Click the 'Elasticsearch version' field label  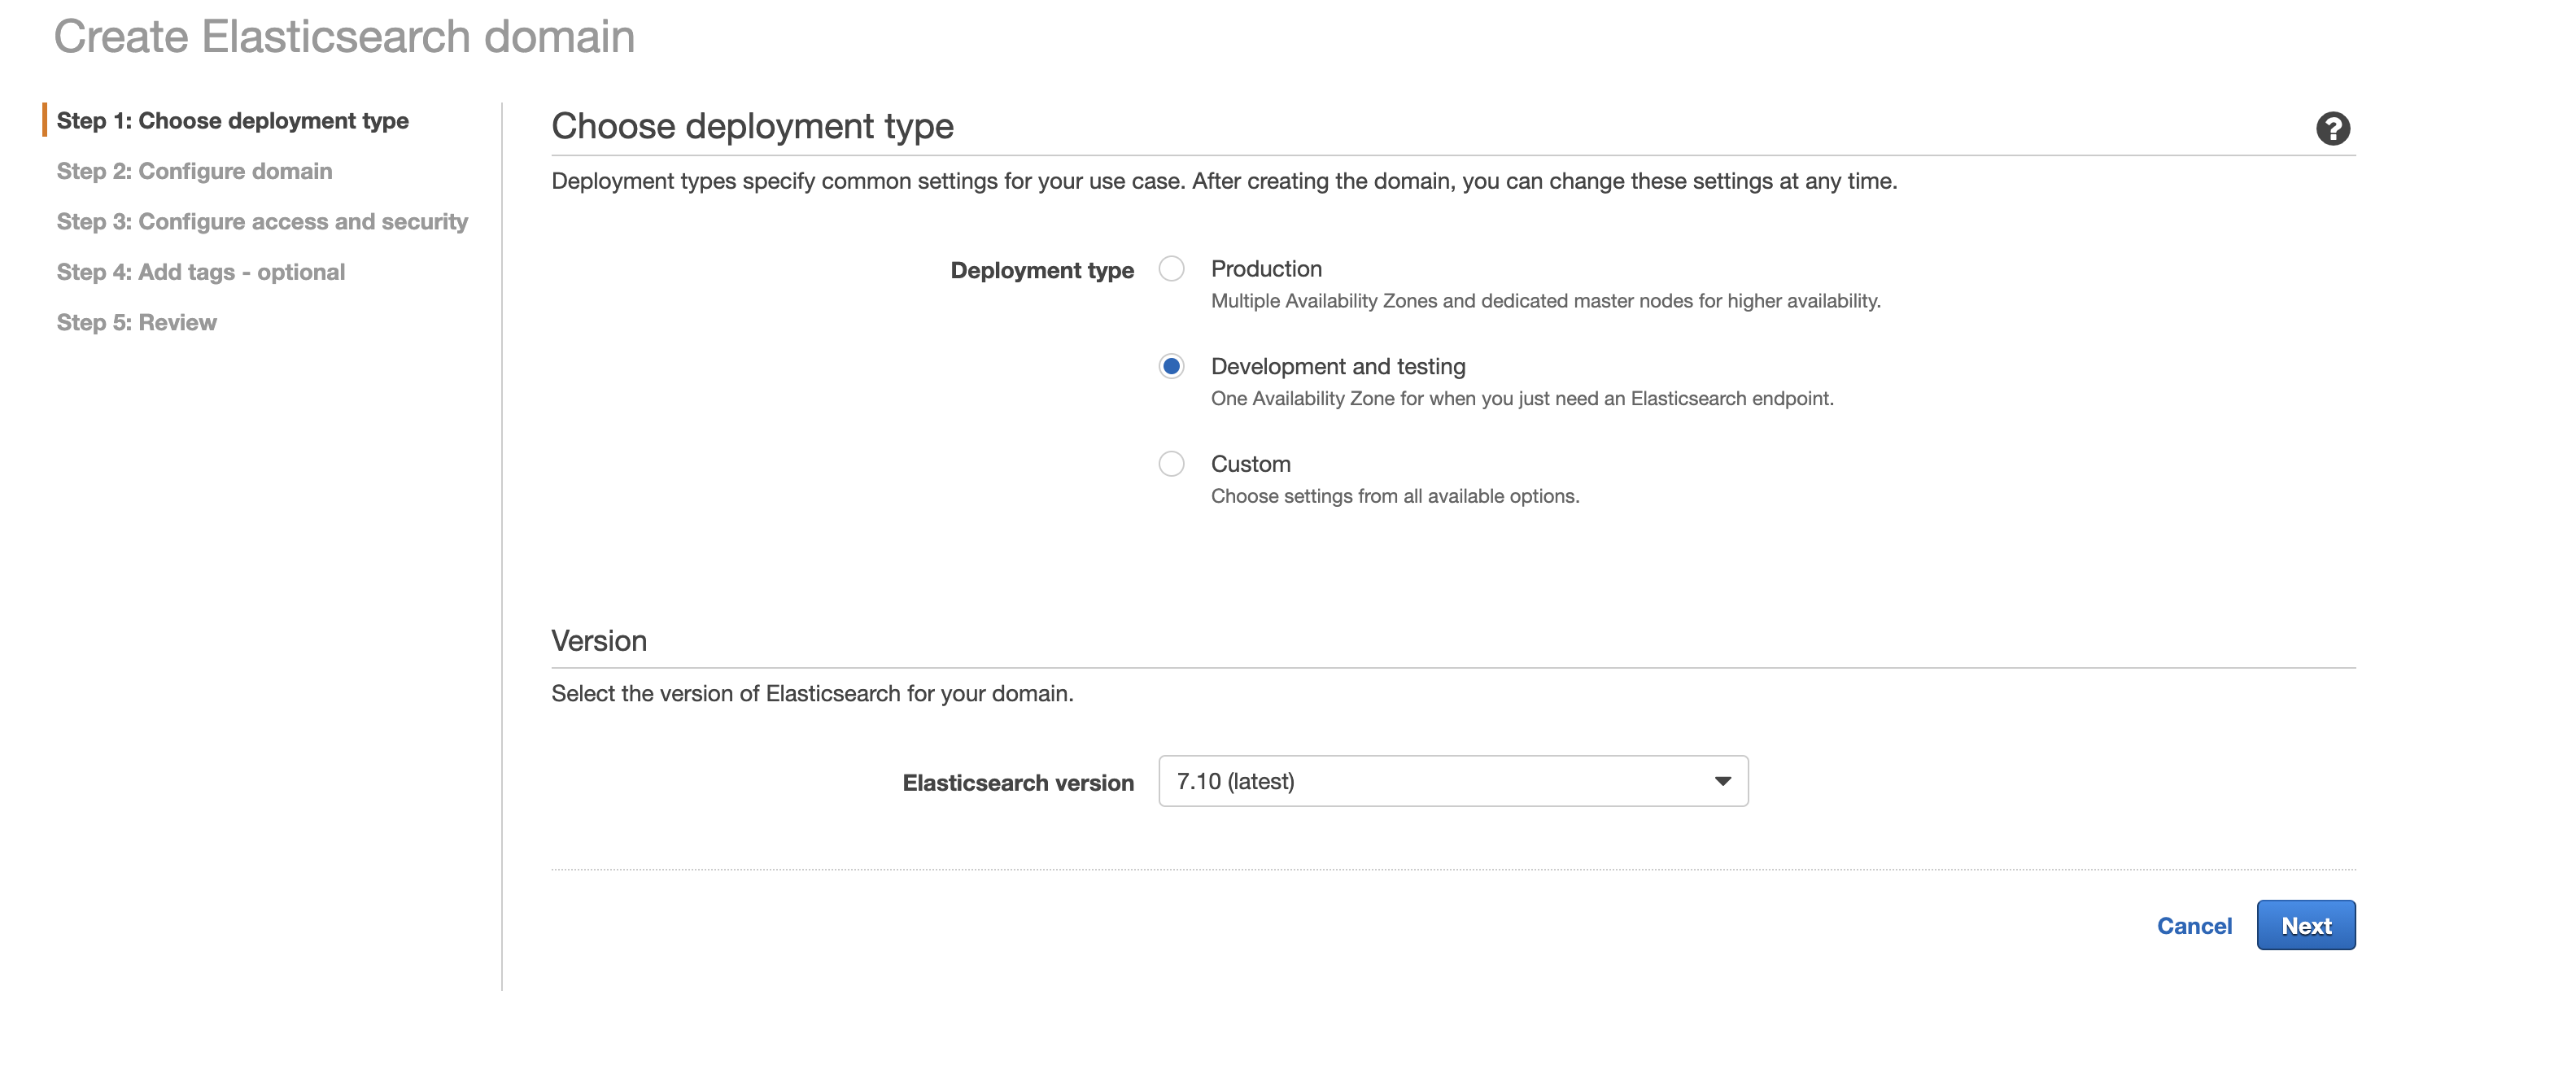coord(1018,783)
